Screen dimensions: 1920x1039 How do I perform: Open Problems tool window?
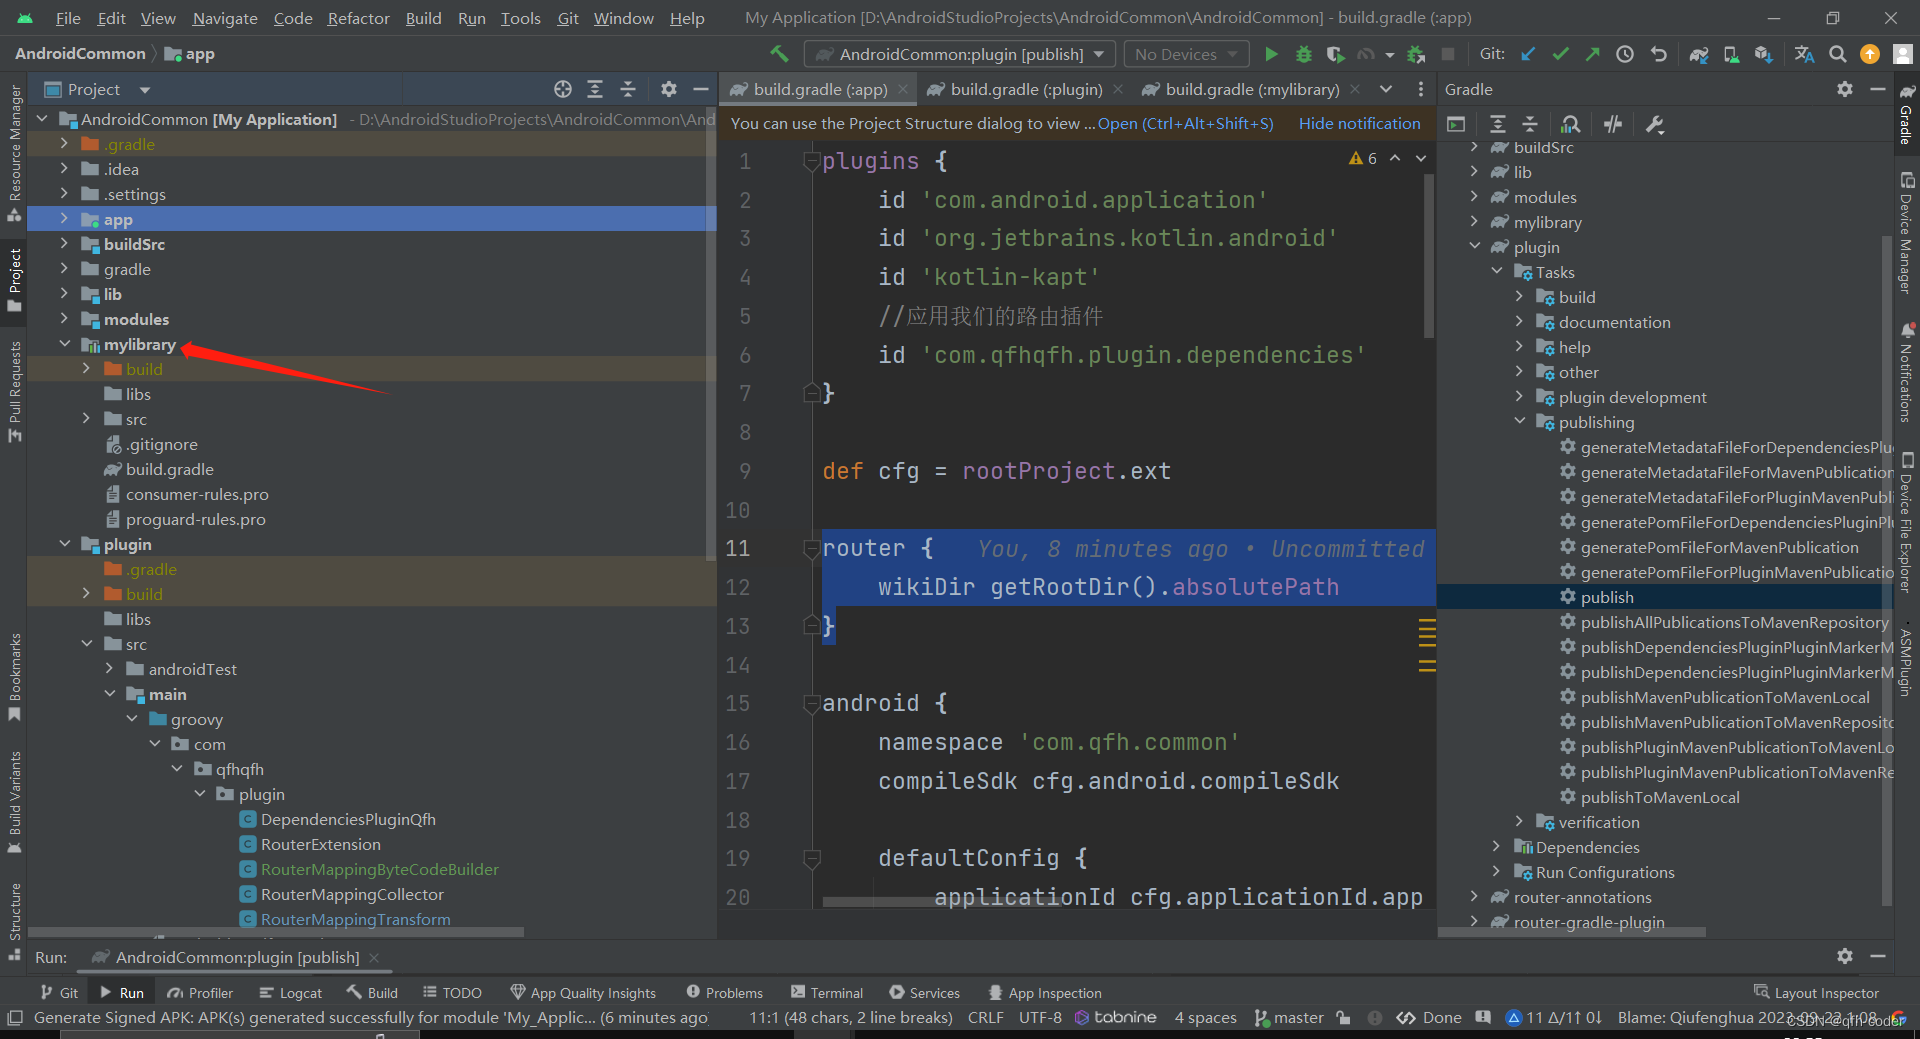(x=724, y=992)
